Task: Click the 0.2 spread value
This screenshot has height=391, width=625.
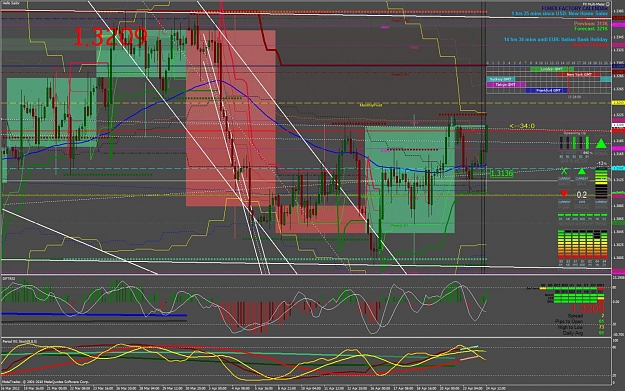Action: [x=582, y=195]
